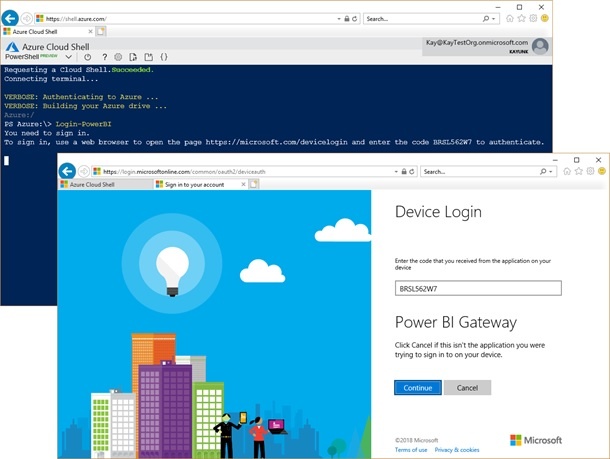
Task: Close the Sign in to your account tab
Action: (x=243, y=184)
